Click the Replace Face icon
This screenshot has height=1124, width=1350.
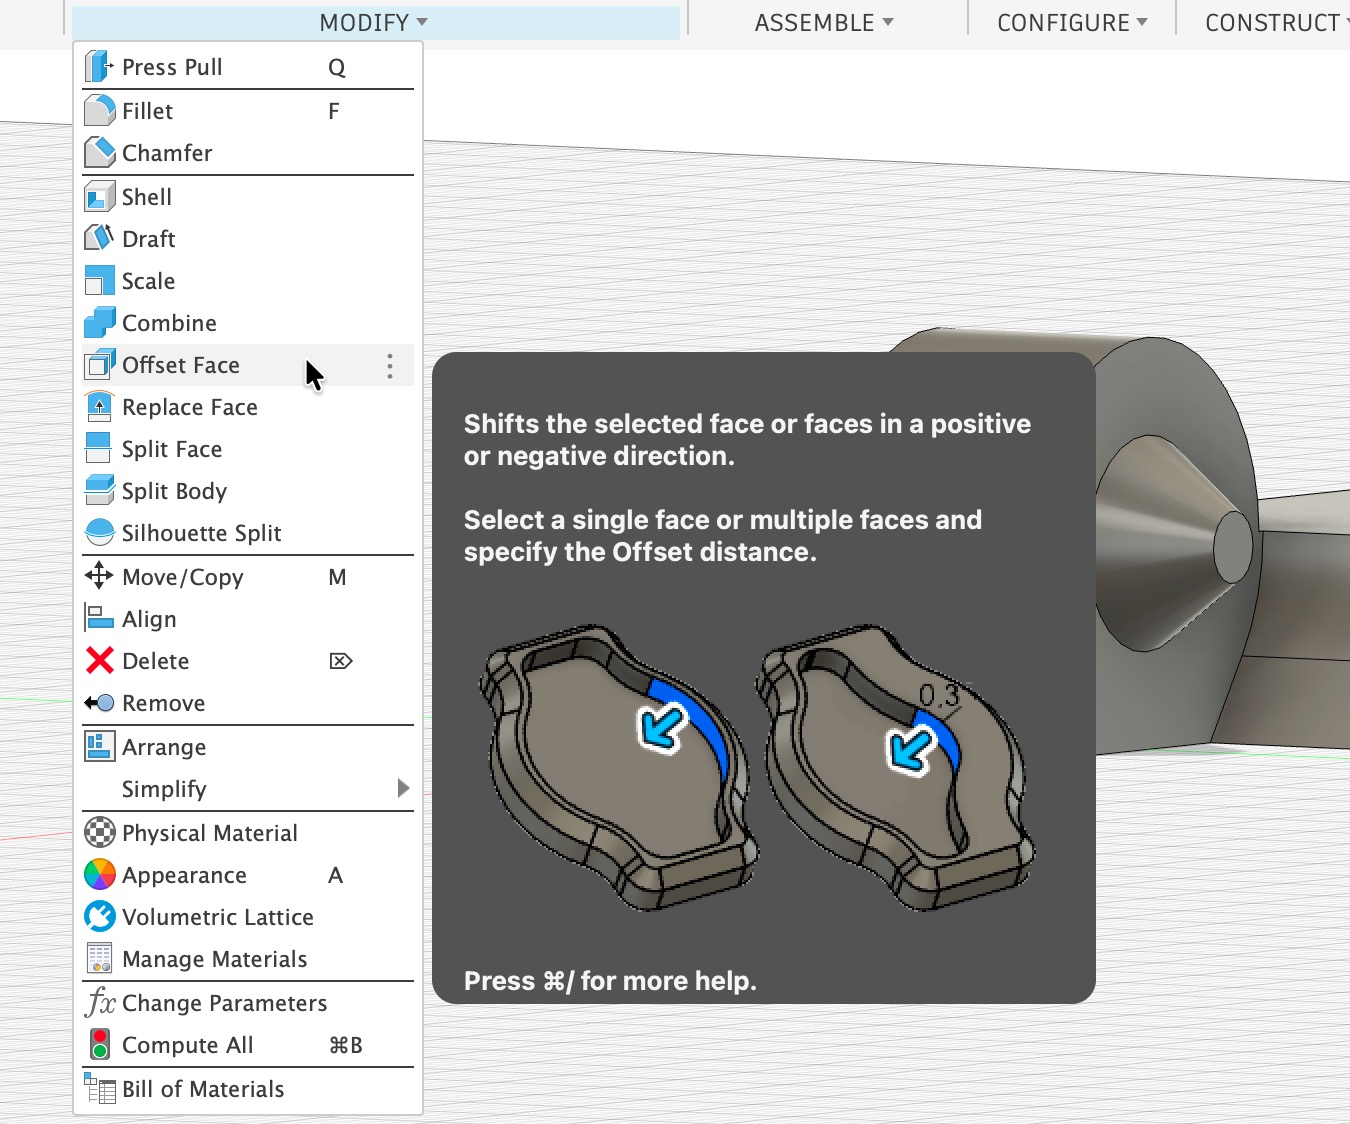(x=99, y=407)
